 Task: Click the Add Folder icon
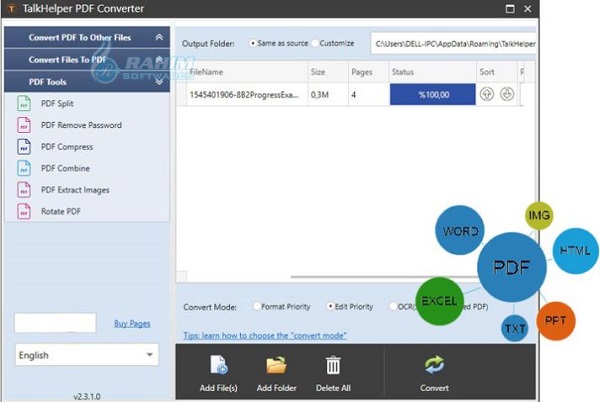(x=276, y=365)
